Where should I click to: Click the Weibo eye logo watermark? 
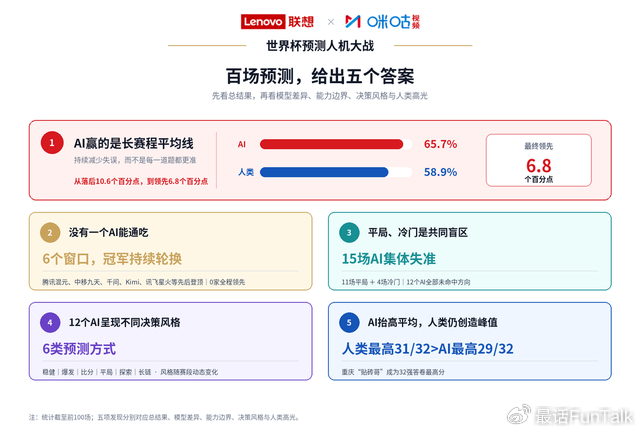pos(519,415)
